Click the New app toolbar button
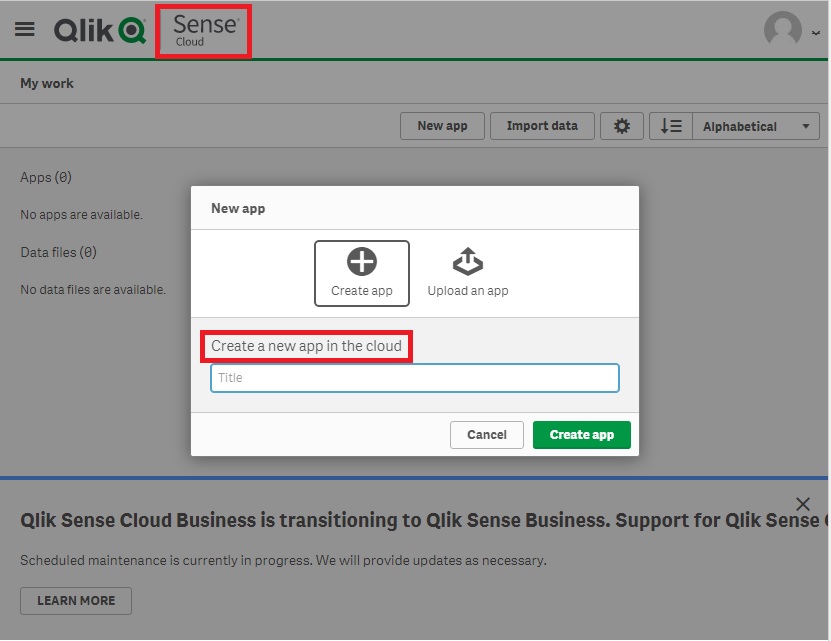This screenshot has width=831, height=641. (x=442, y=126)
